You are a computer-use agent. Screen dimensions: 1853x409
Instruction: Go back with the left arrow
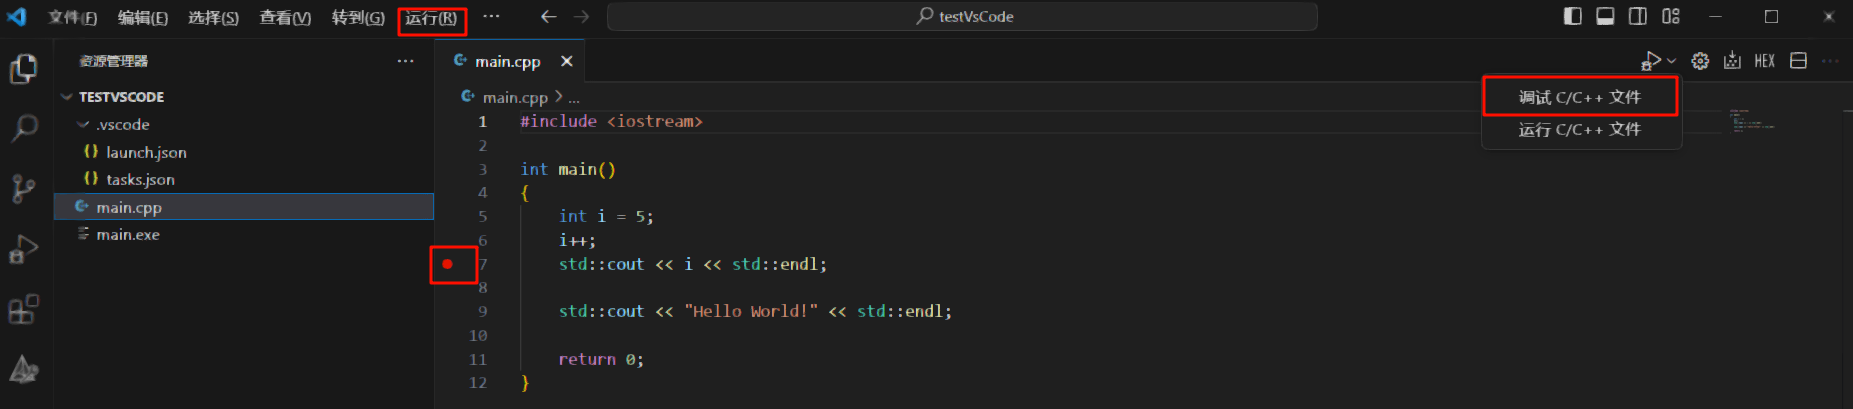click(548, 16)
